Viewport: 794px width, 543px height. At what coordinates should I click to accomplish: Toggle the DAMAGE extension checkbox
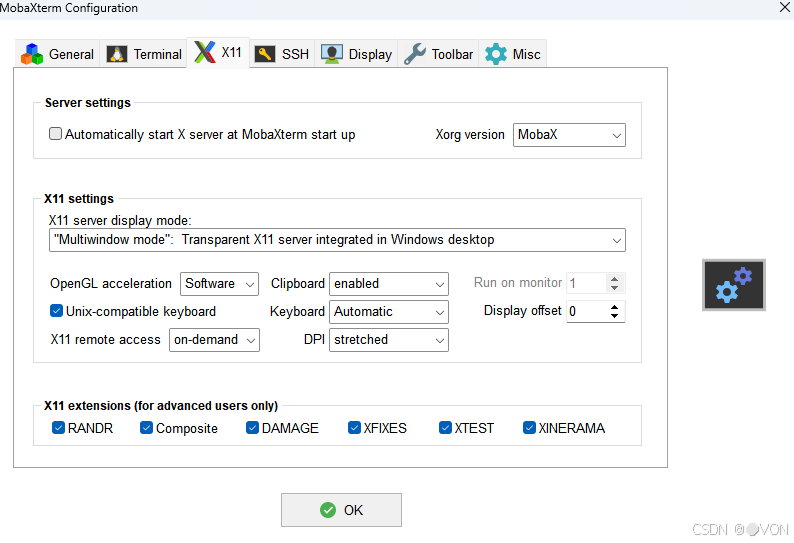coord(252,428)
